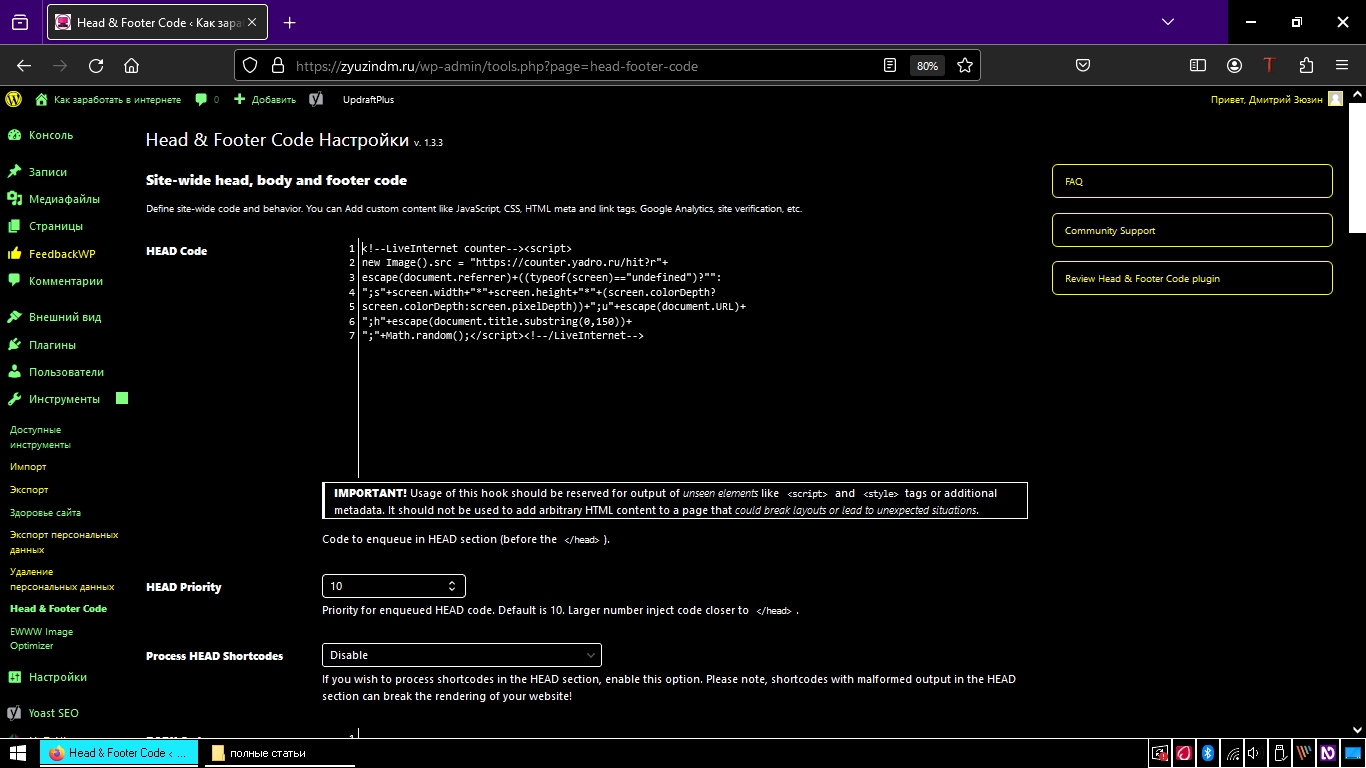This screenshot has width=1366, height=768.
Task: Click the Добавить plus item
Action: [265, 99]
